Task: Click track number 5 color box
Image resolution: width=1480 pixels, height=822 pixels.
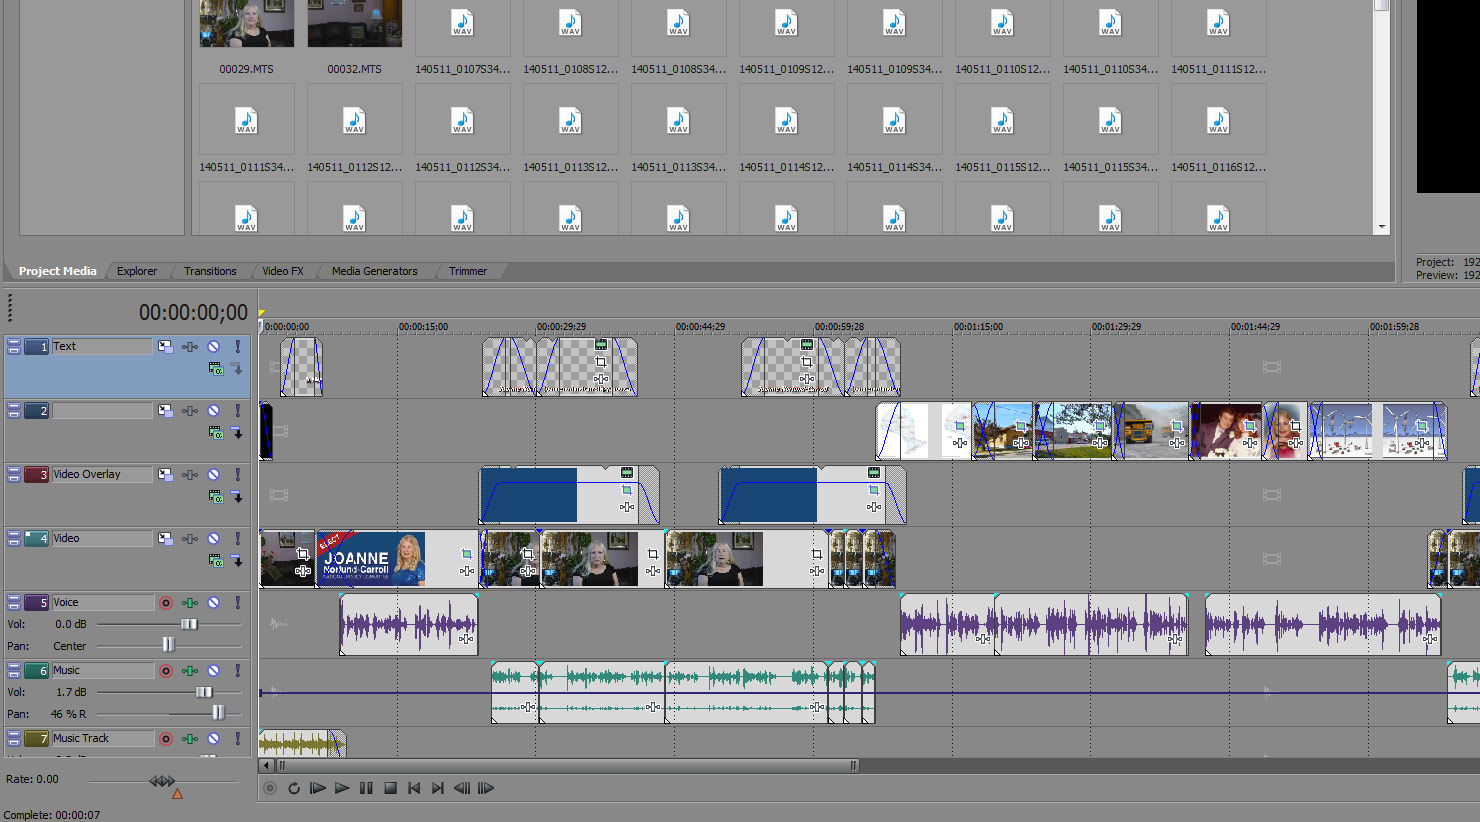Action: [x=37, y=603]
